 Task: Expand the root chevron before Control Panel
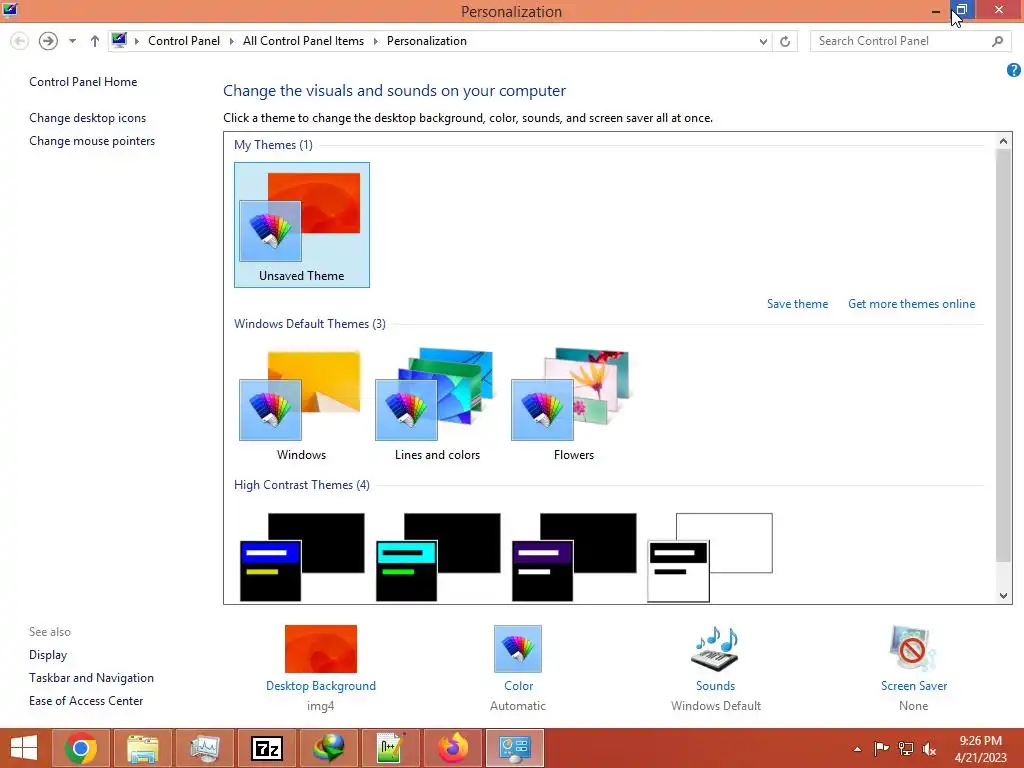pos(136,41)
